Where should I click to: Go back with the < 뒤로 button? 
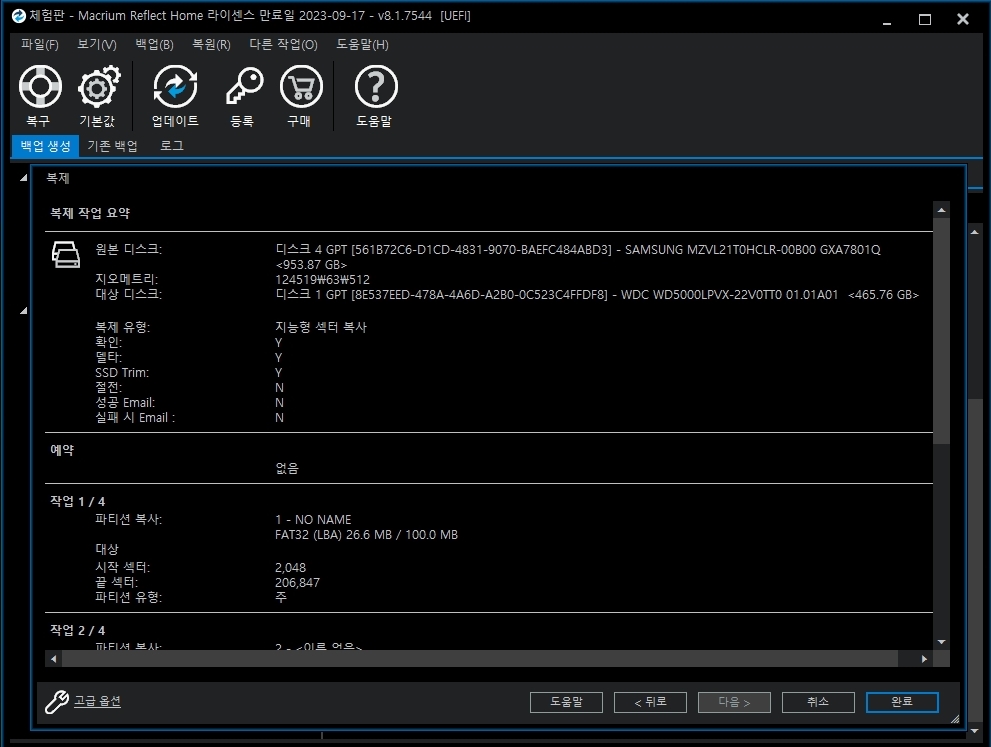650,702
